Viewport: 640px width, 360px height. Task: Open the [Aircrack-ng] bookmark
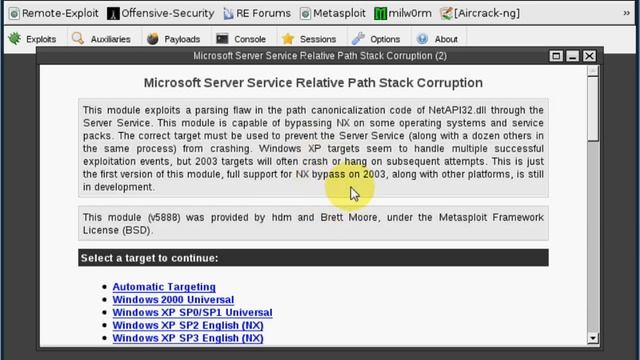[x=480, y=13]
